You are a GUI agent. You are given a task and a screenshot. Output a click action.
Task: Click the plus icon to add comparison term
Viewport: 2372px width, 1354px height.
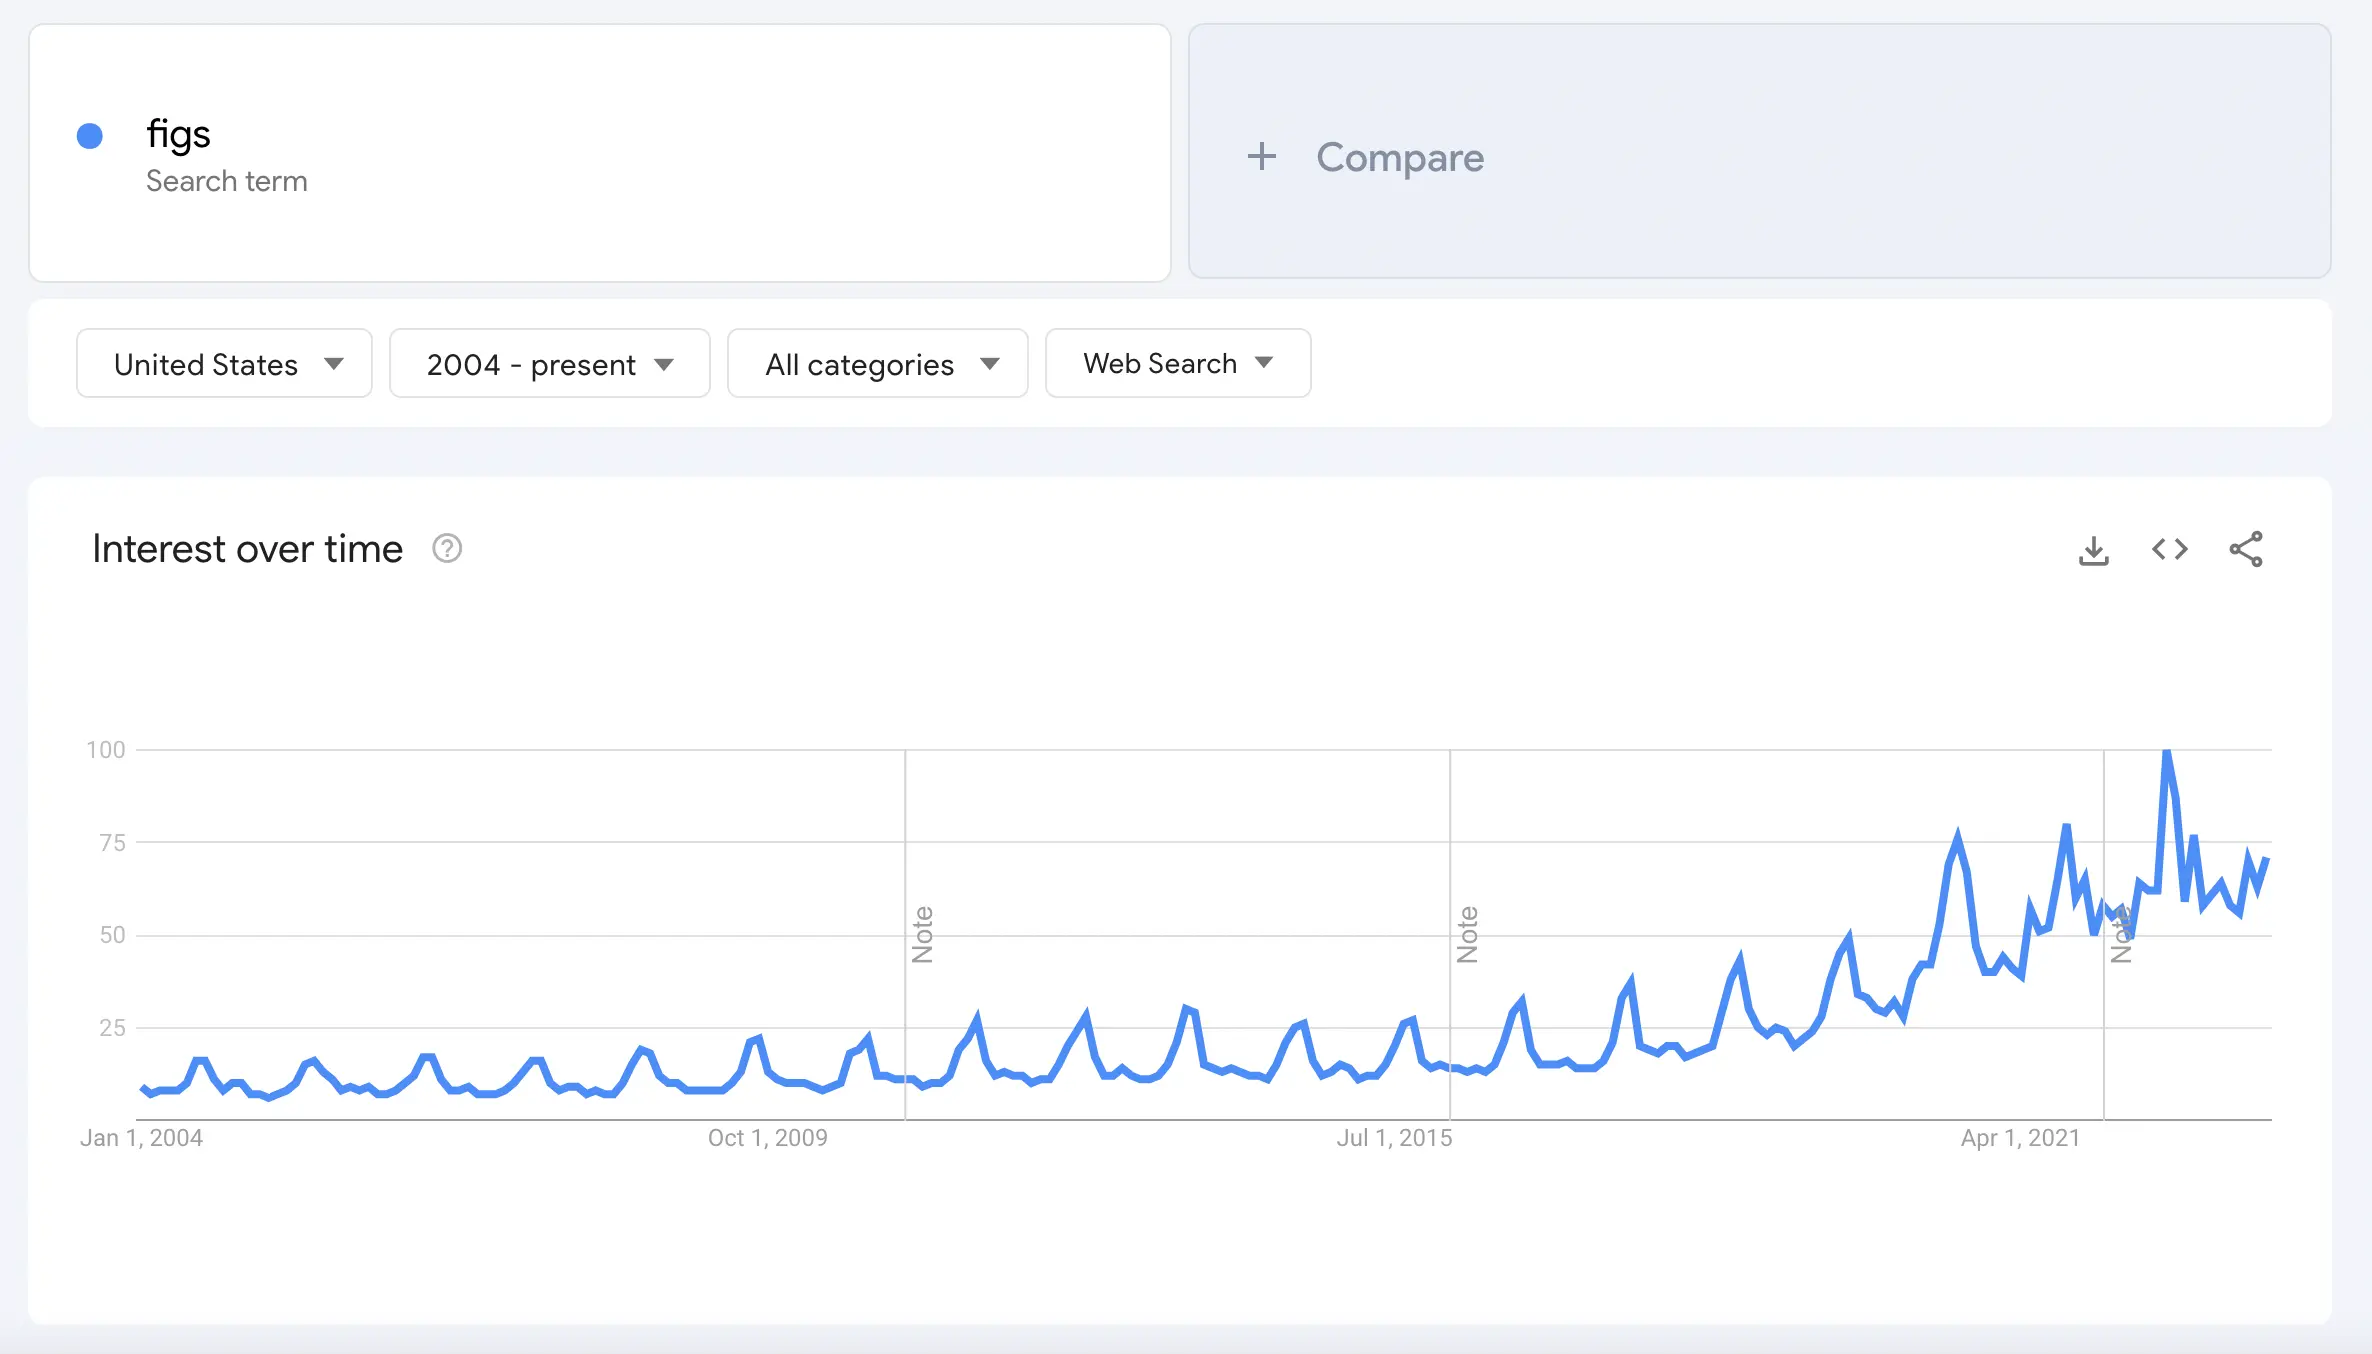pyautogui.click(x=1261, y=156)
